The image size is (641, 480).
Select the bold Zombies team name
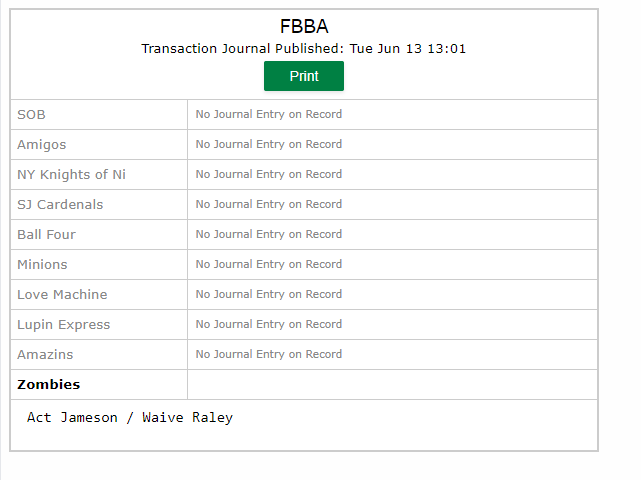click(x=49, y=384)
